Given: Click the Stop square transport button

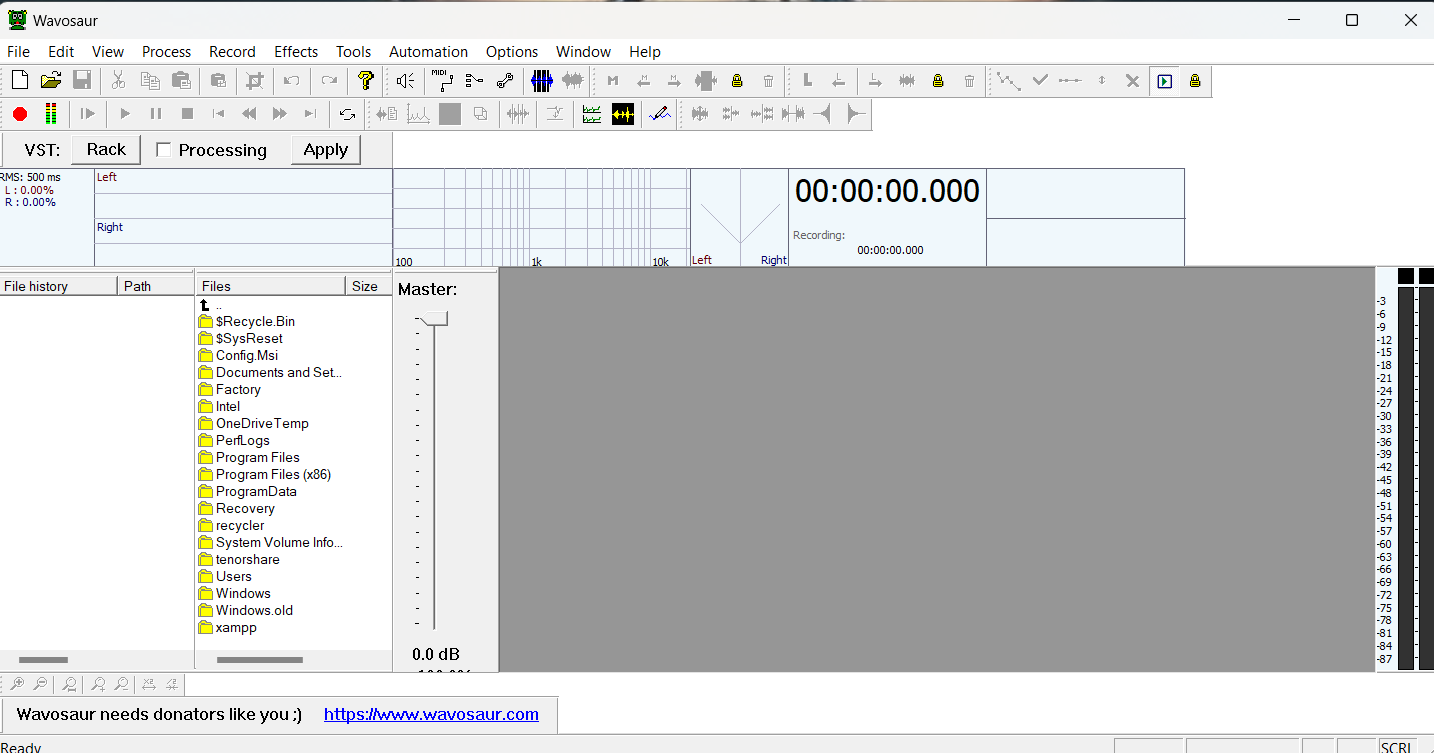Looking at the screenshot, I should tap(187, 114).
